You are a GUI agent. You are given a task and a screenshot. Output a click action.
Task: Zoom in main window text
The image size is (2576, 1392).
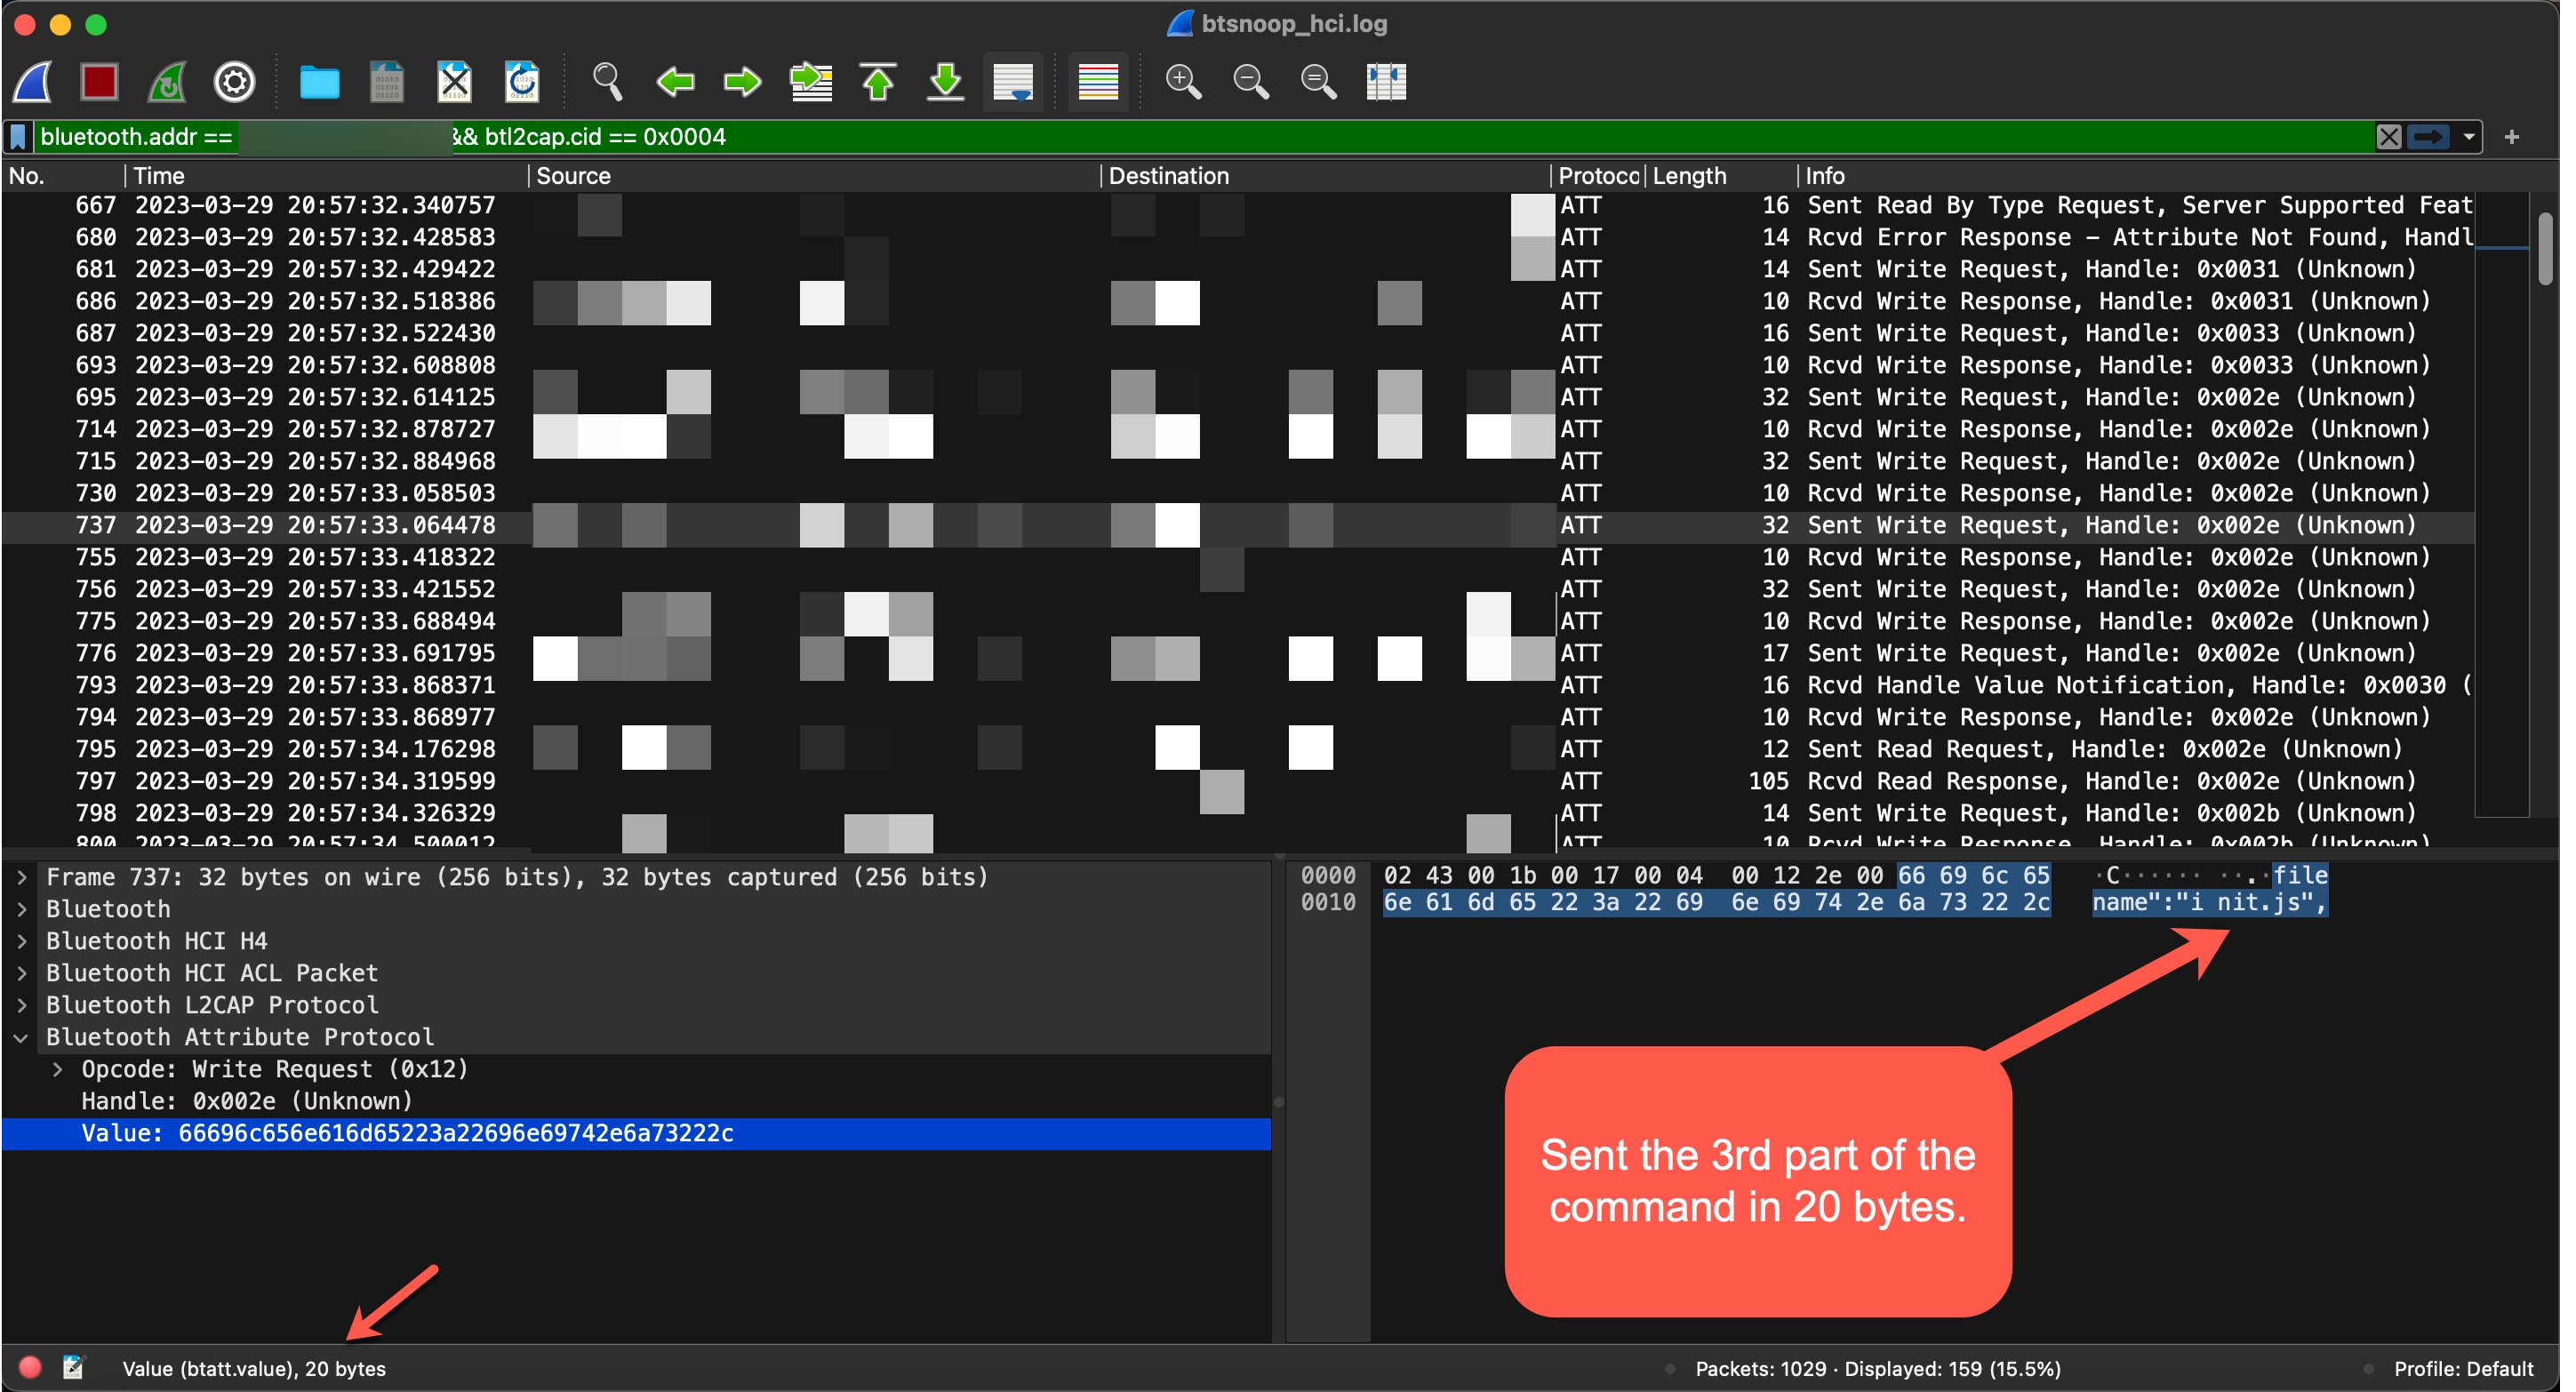[1184, 81]
